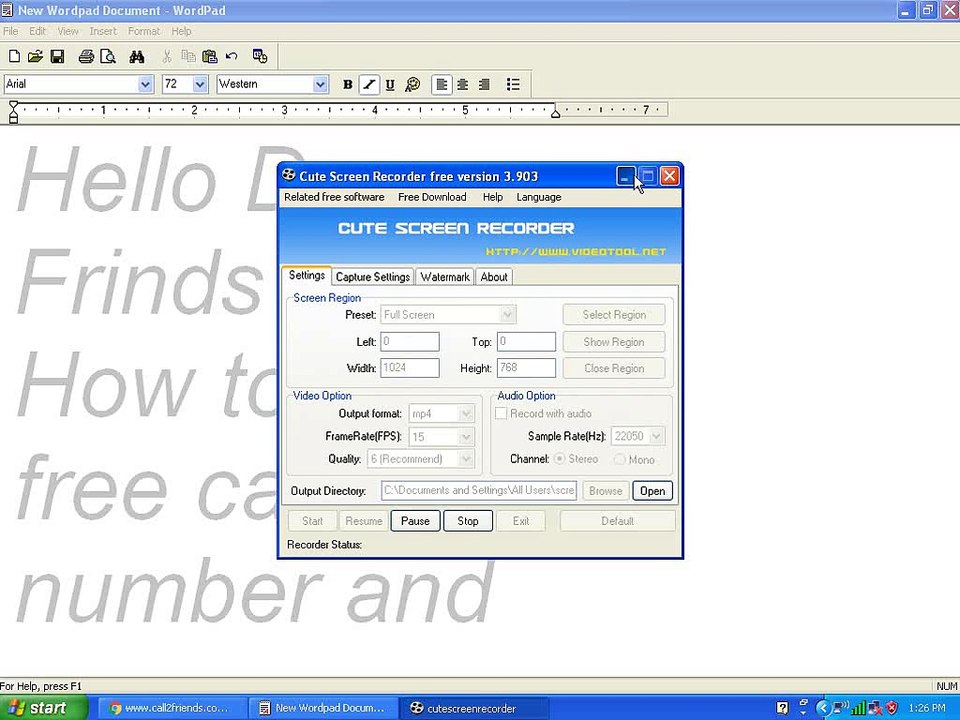Click the volume speaker tray icon
This screenshot has height=720, width=960.
pos(841,708)
